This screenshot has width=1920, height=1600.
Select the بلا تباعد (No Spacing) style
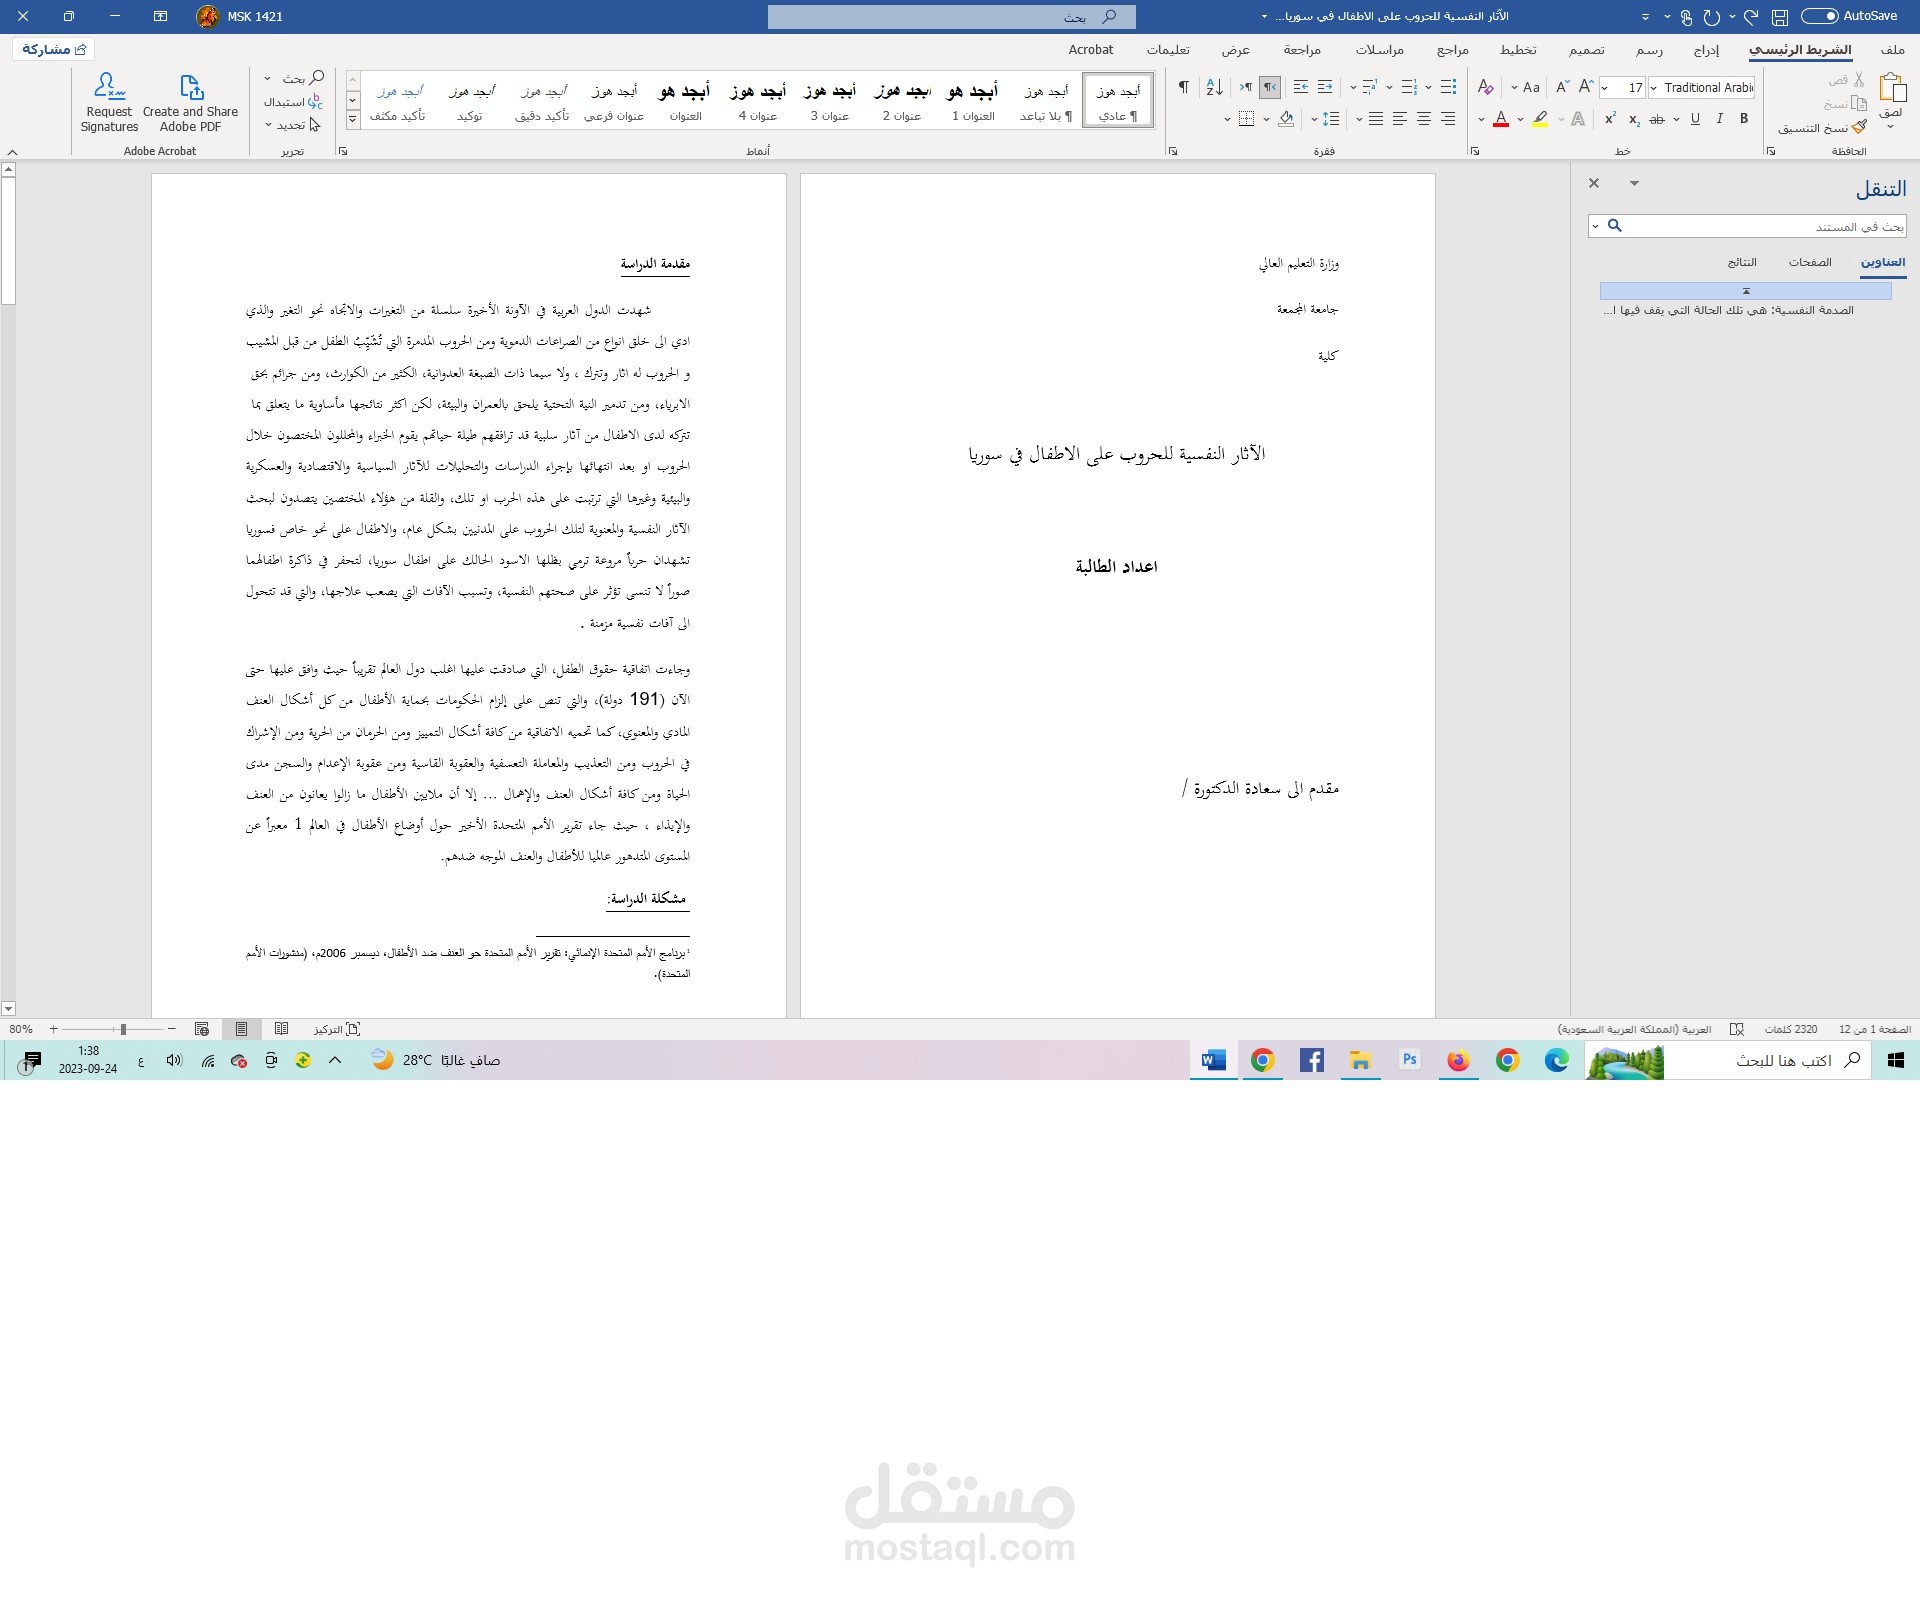coord(1046,100)
